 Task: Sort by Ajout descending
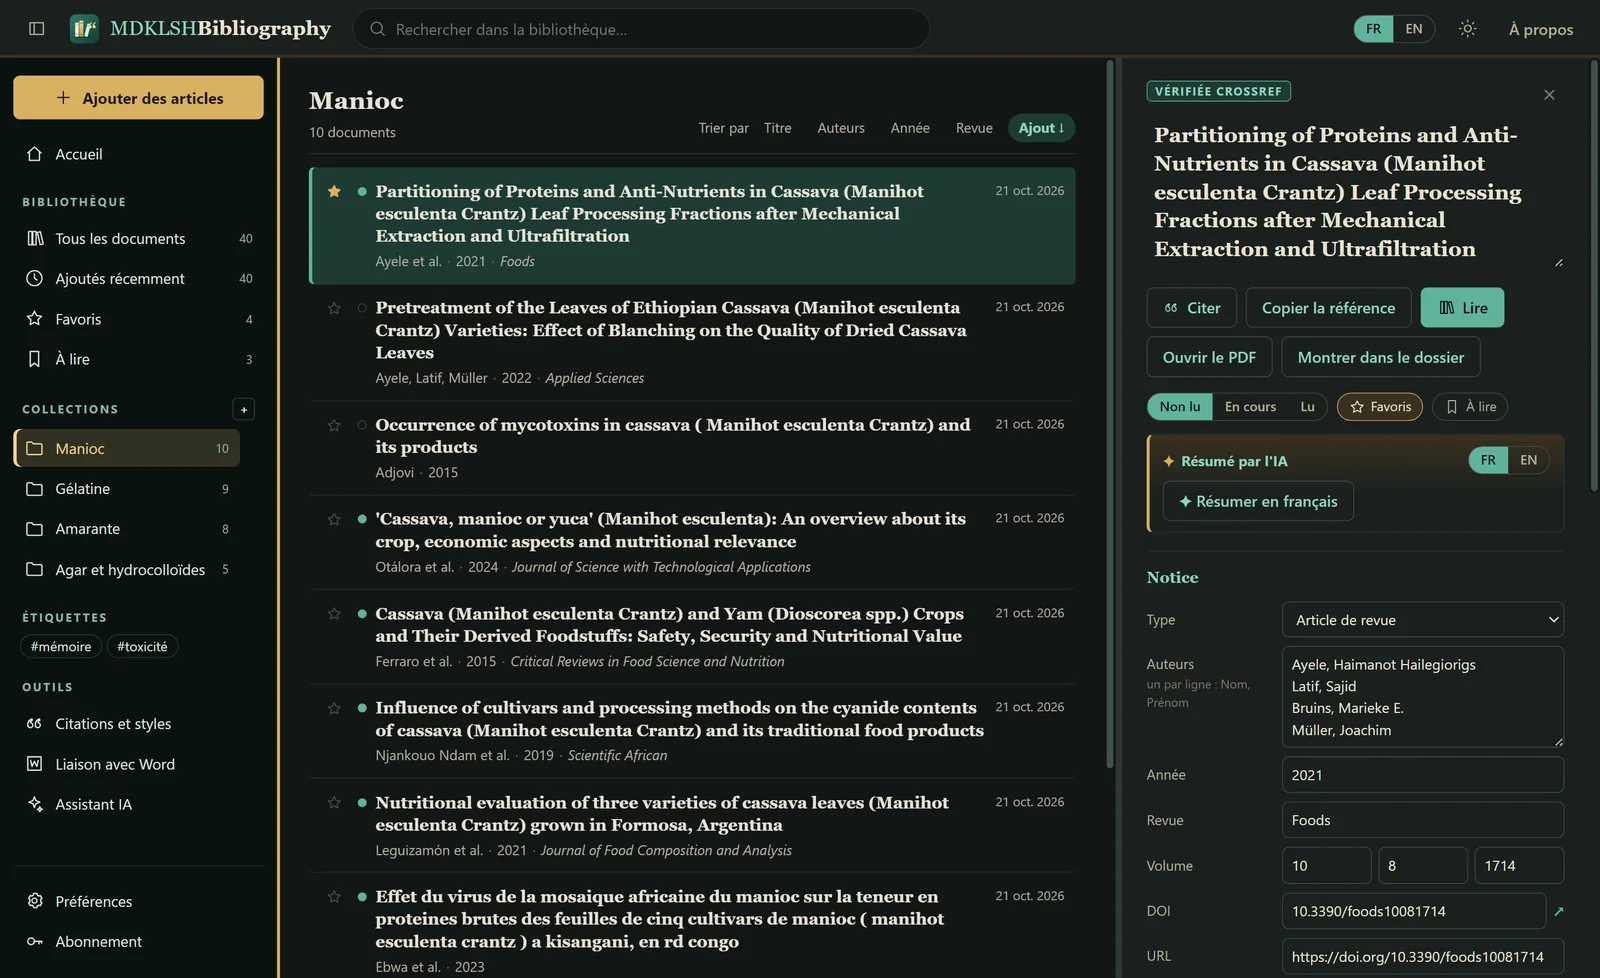tap(1041, 128)
